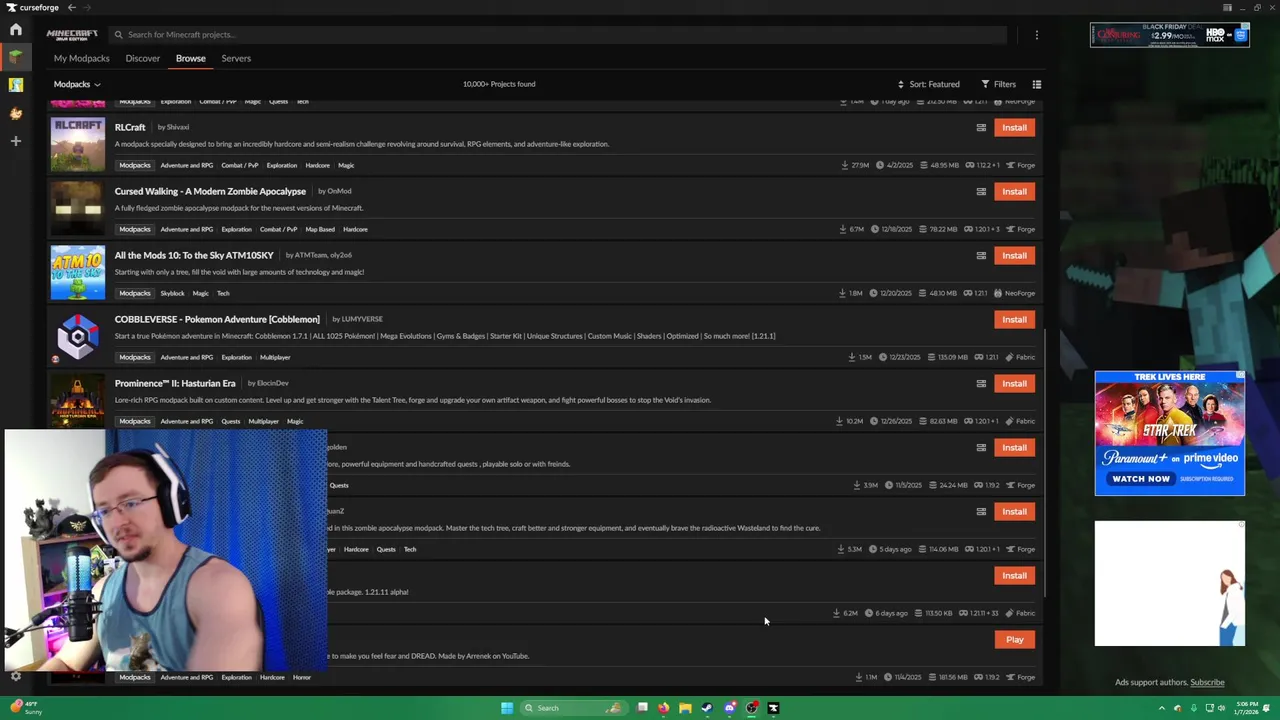The image size is (1280, 720).
Task: Focus Search for Minecraft projects field
Action: coord(558,34)
